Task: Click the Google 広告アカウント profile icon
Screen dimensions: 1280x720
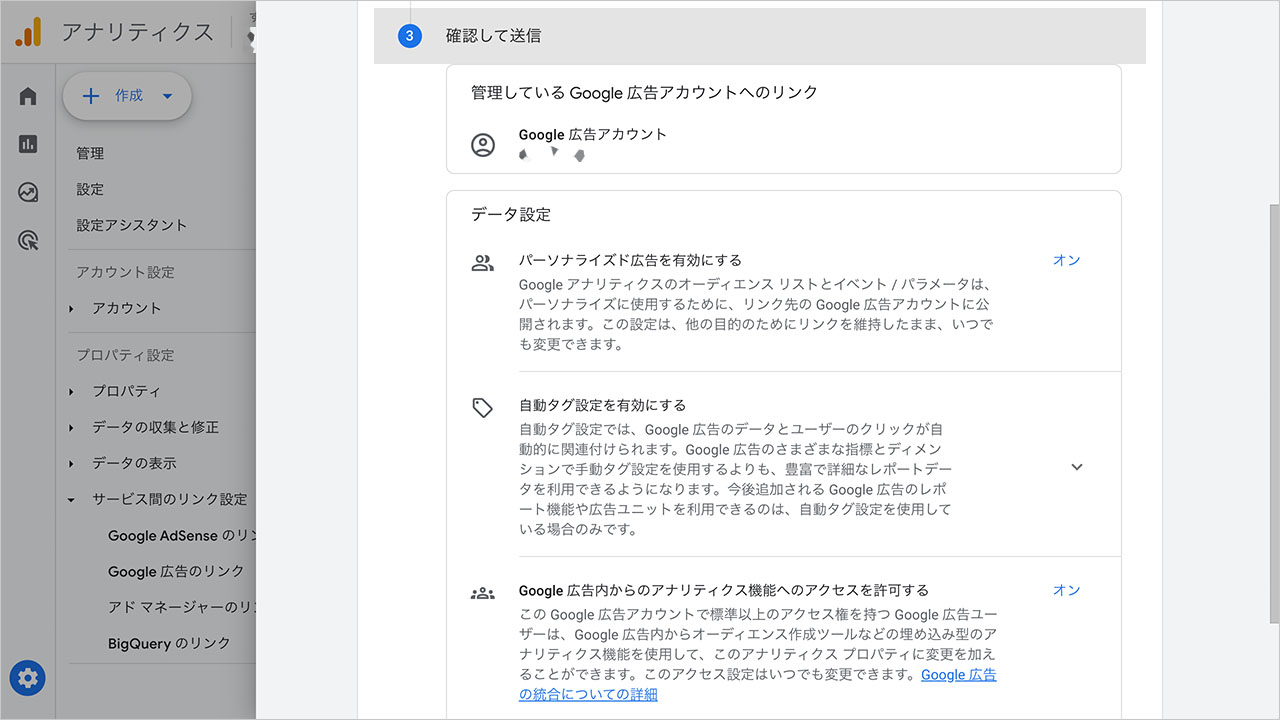Action: (483, 144)
